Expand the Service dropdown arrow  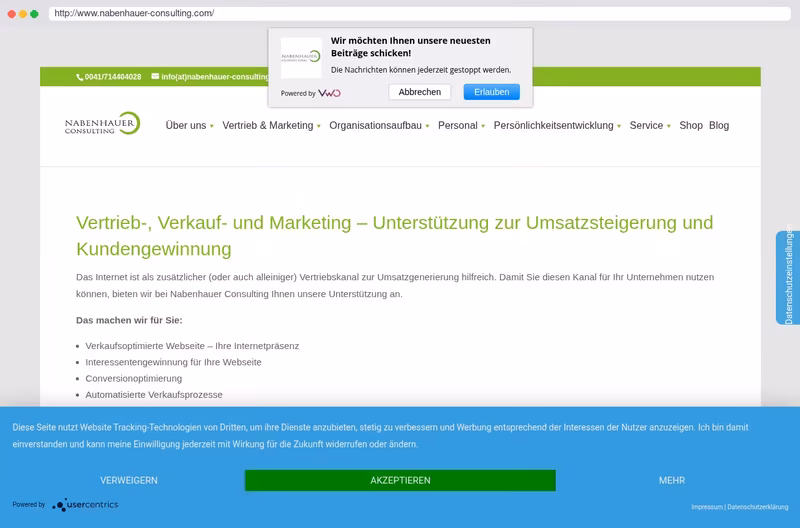tap(668, 126)
